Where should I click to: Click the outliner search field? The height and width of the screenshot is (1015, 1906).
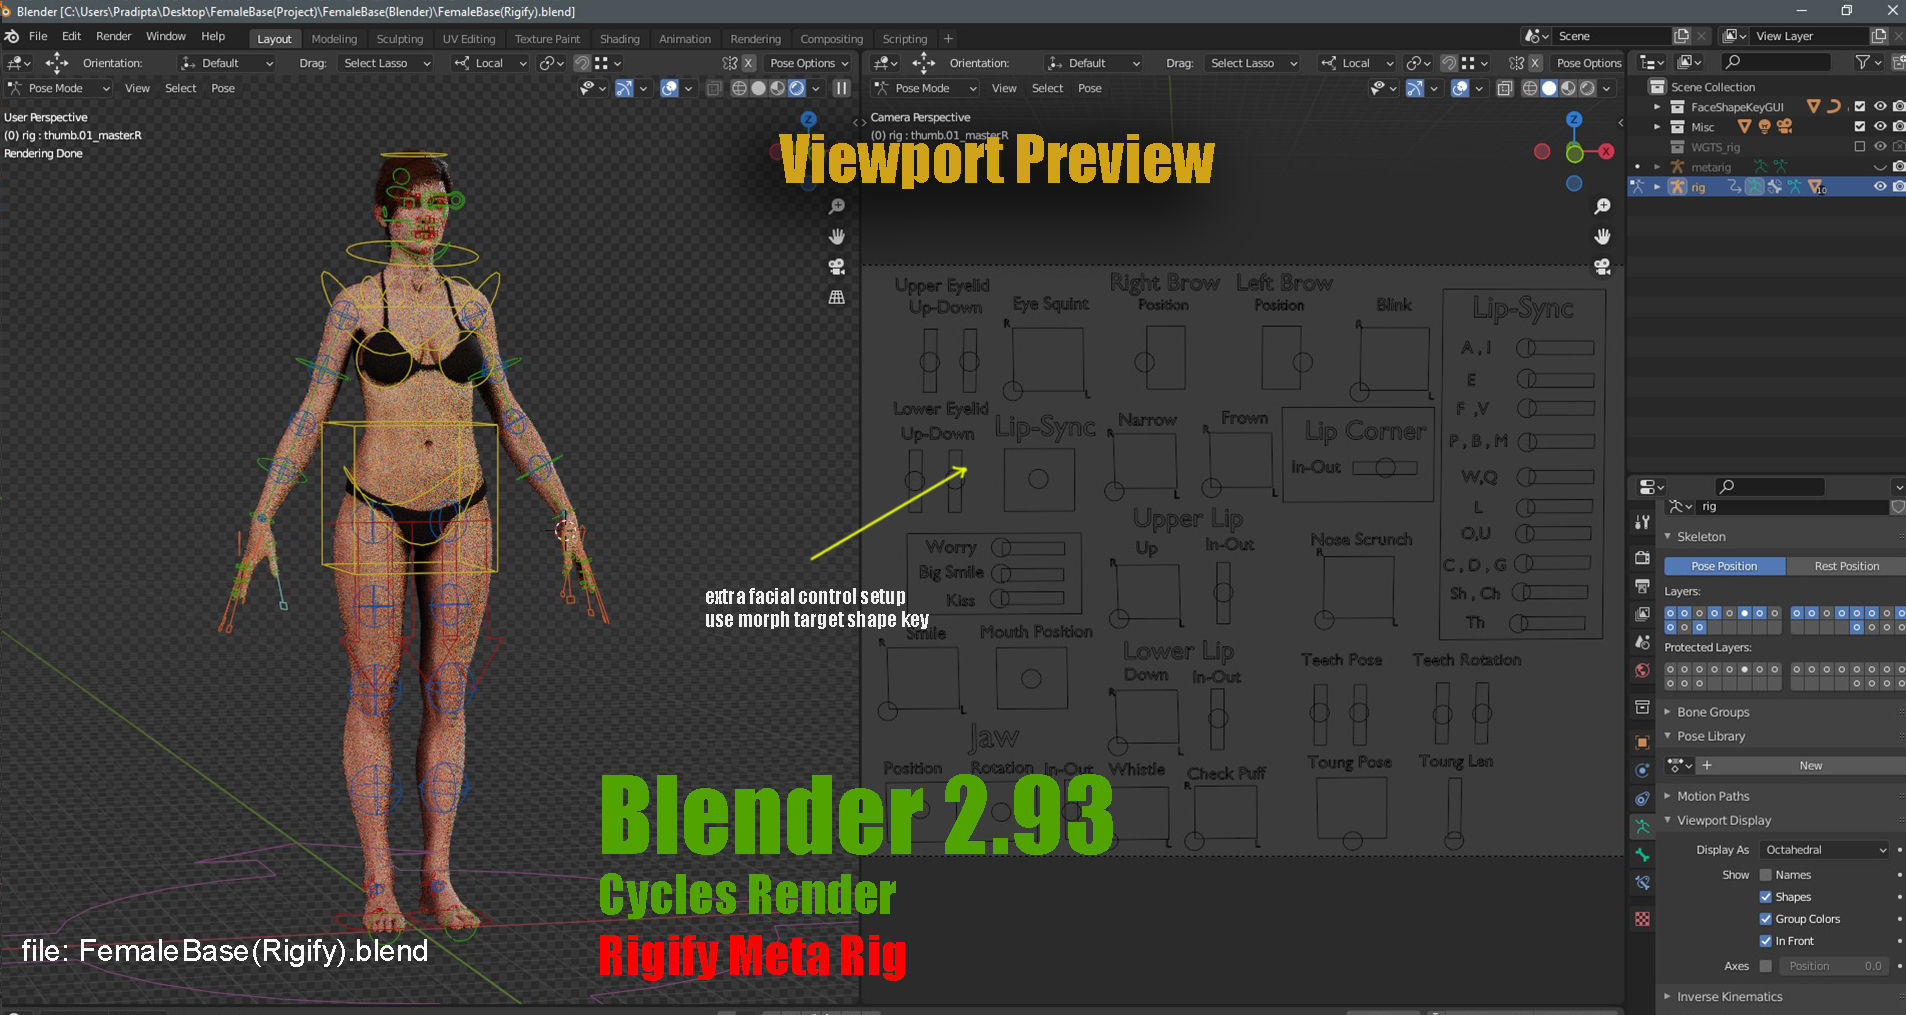(1778, 62)
